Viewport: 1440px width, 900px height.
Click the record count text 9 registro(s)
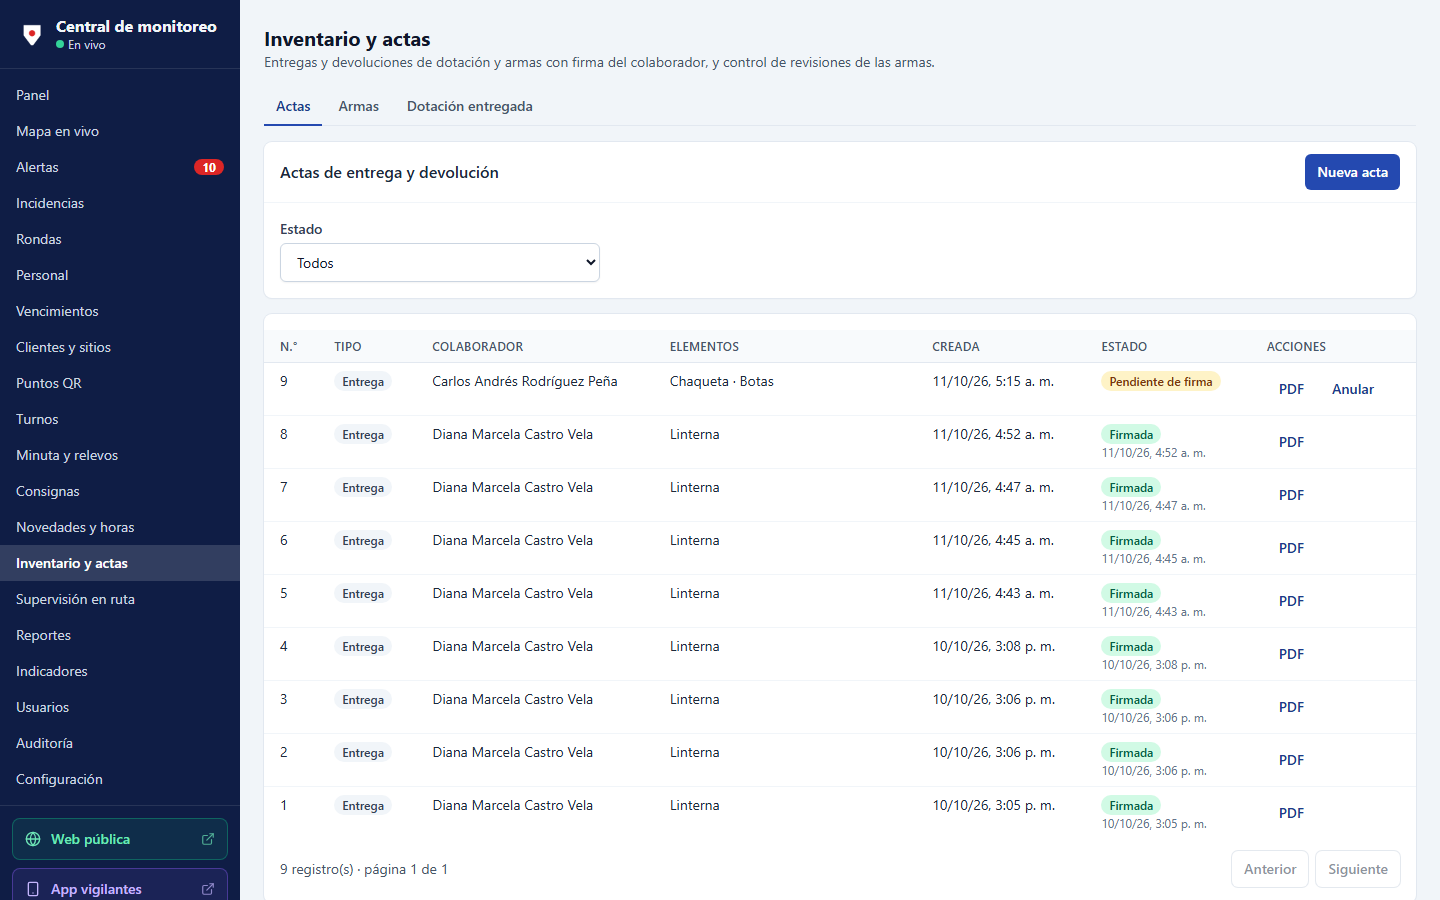pos(318,869)
